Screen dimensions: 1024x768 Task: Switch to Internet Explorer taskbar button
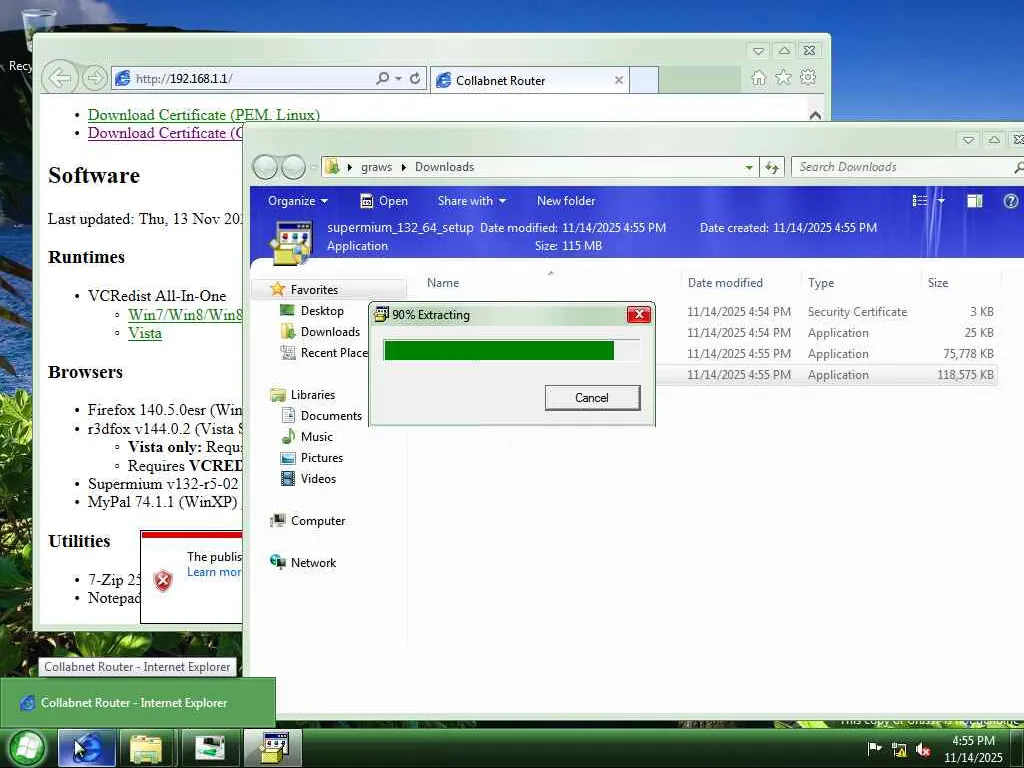pyautogui.click(x=88, y=748)
